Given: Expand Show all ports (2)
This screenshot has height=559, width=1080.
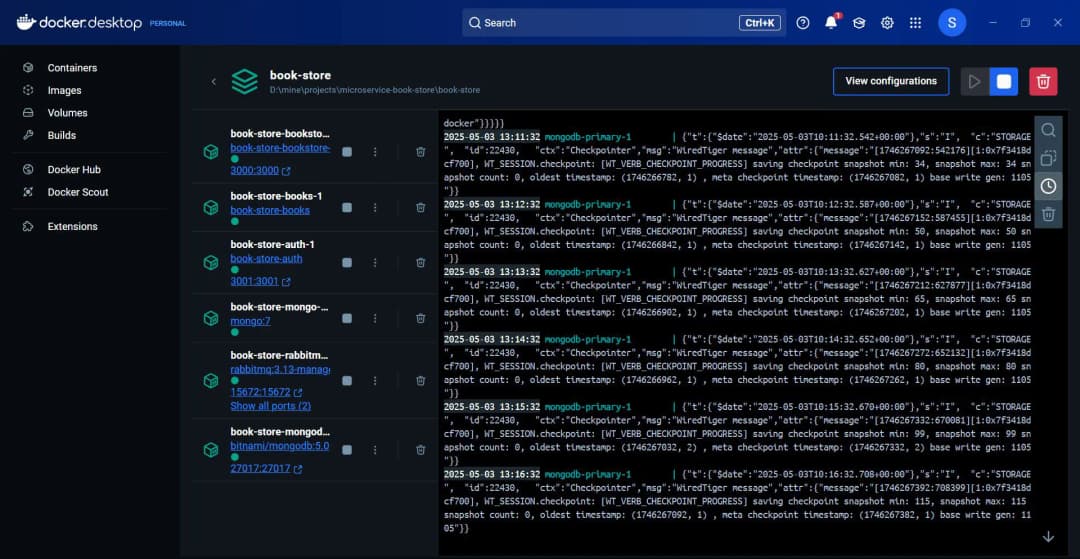Looking at the screenshot, I should (x=270, y=406).
